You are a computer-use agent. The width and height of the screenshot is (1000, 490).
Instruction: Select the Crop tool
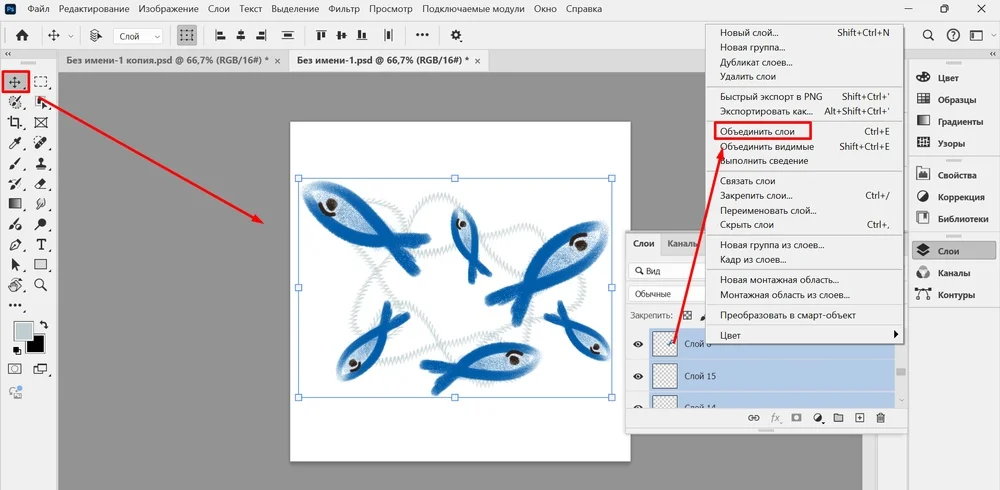tap(15, 122)
